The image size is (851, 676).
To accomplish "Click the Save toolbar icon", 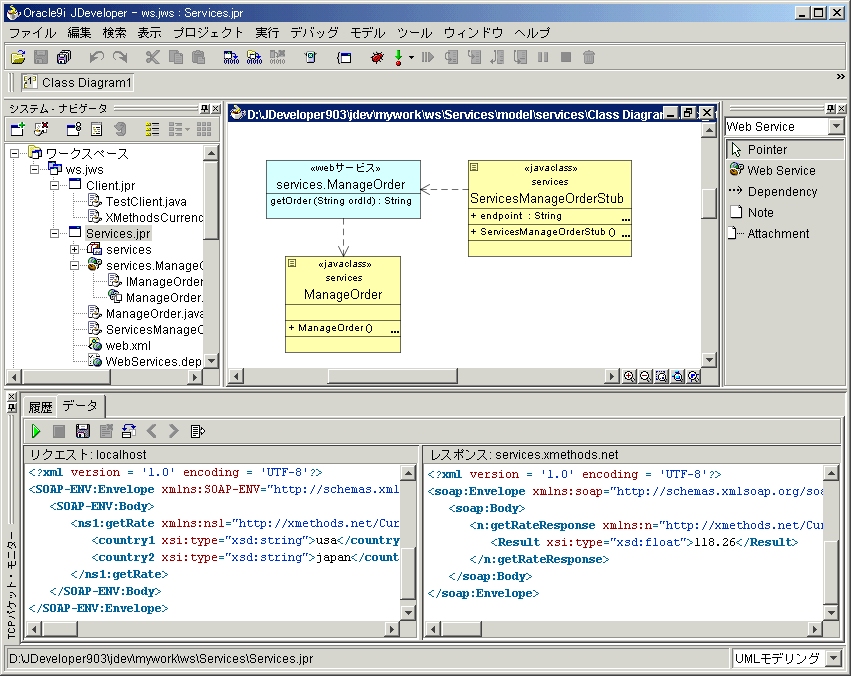I will coord(41,57).
